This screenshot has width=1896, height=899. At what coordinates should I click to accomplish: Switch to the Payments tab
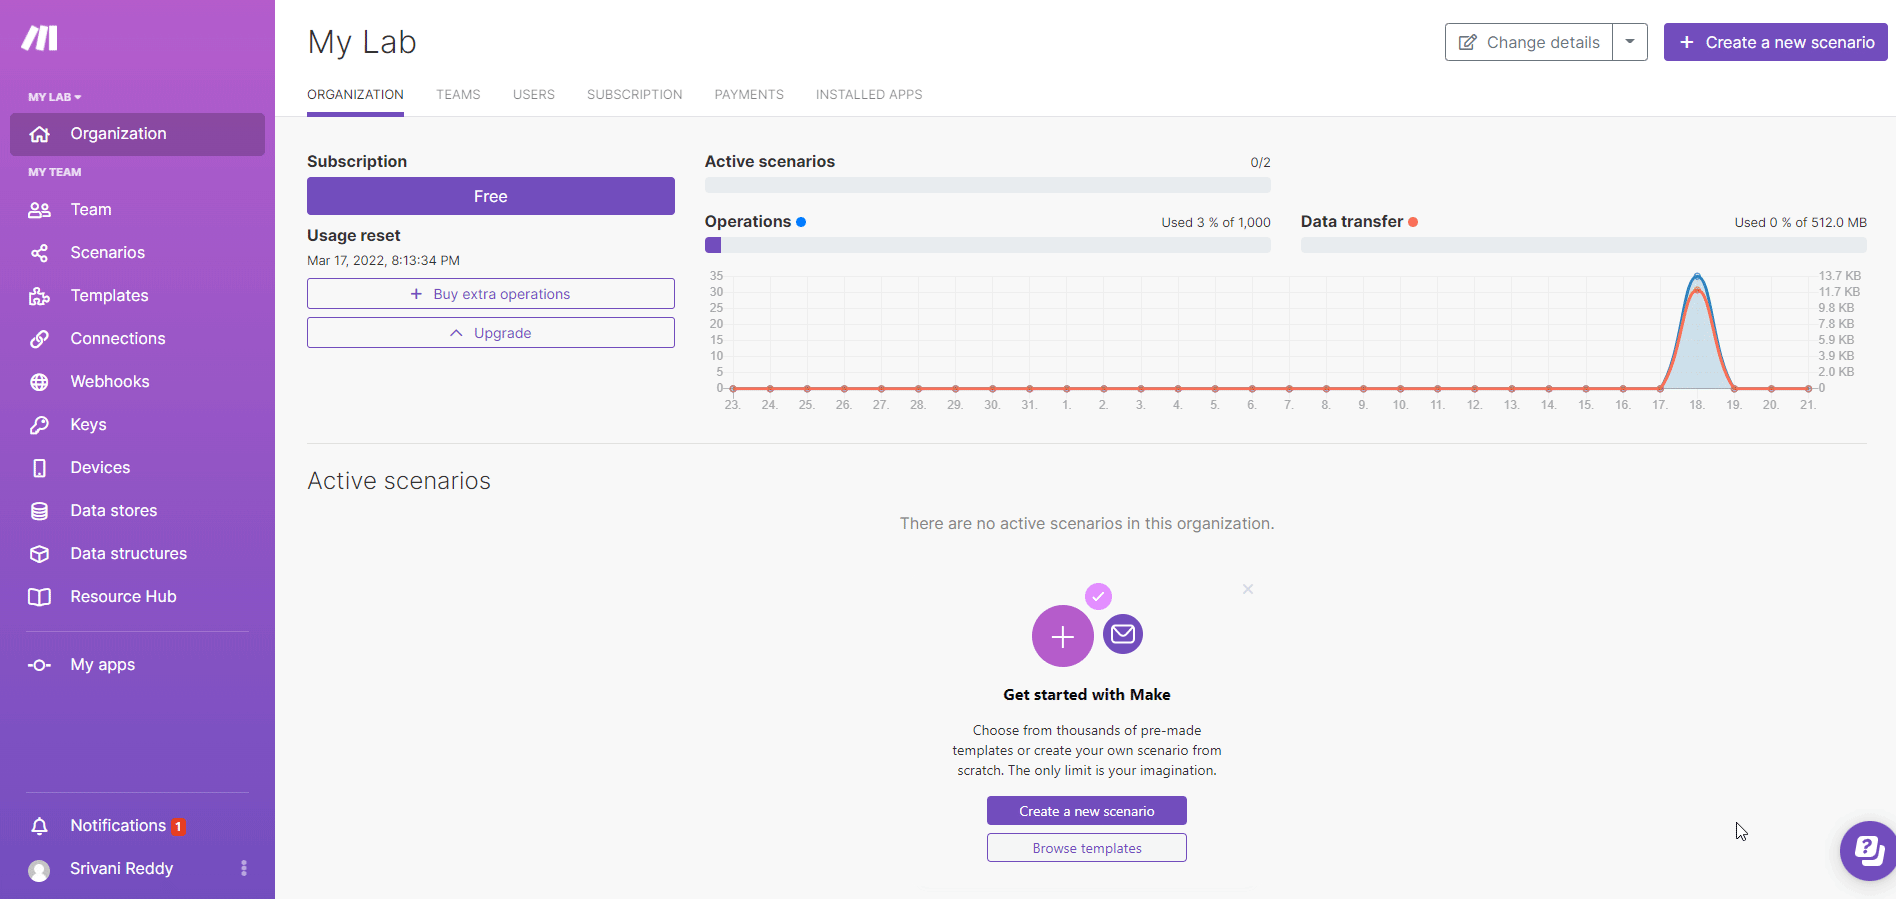click(749, 95)
